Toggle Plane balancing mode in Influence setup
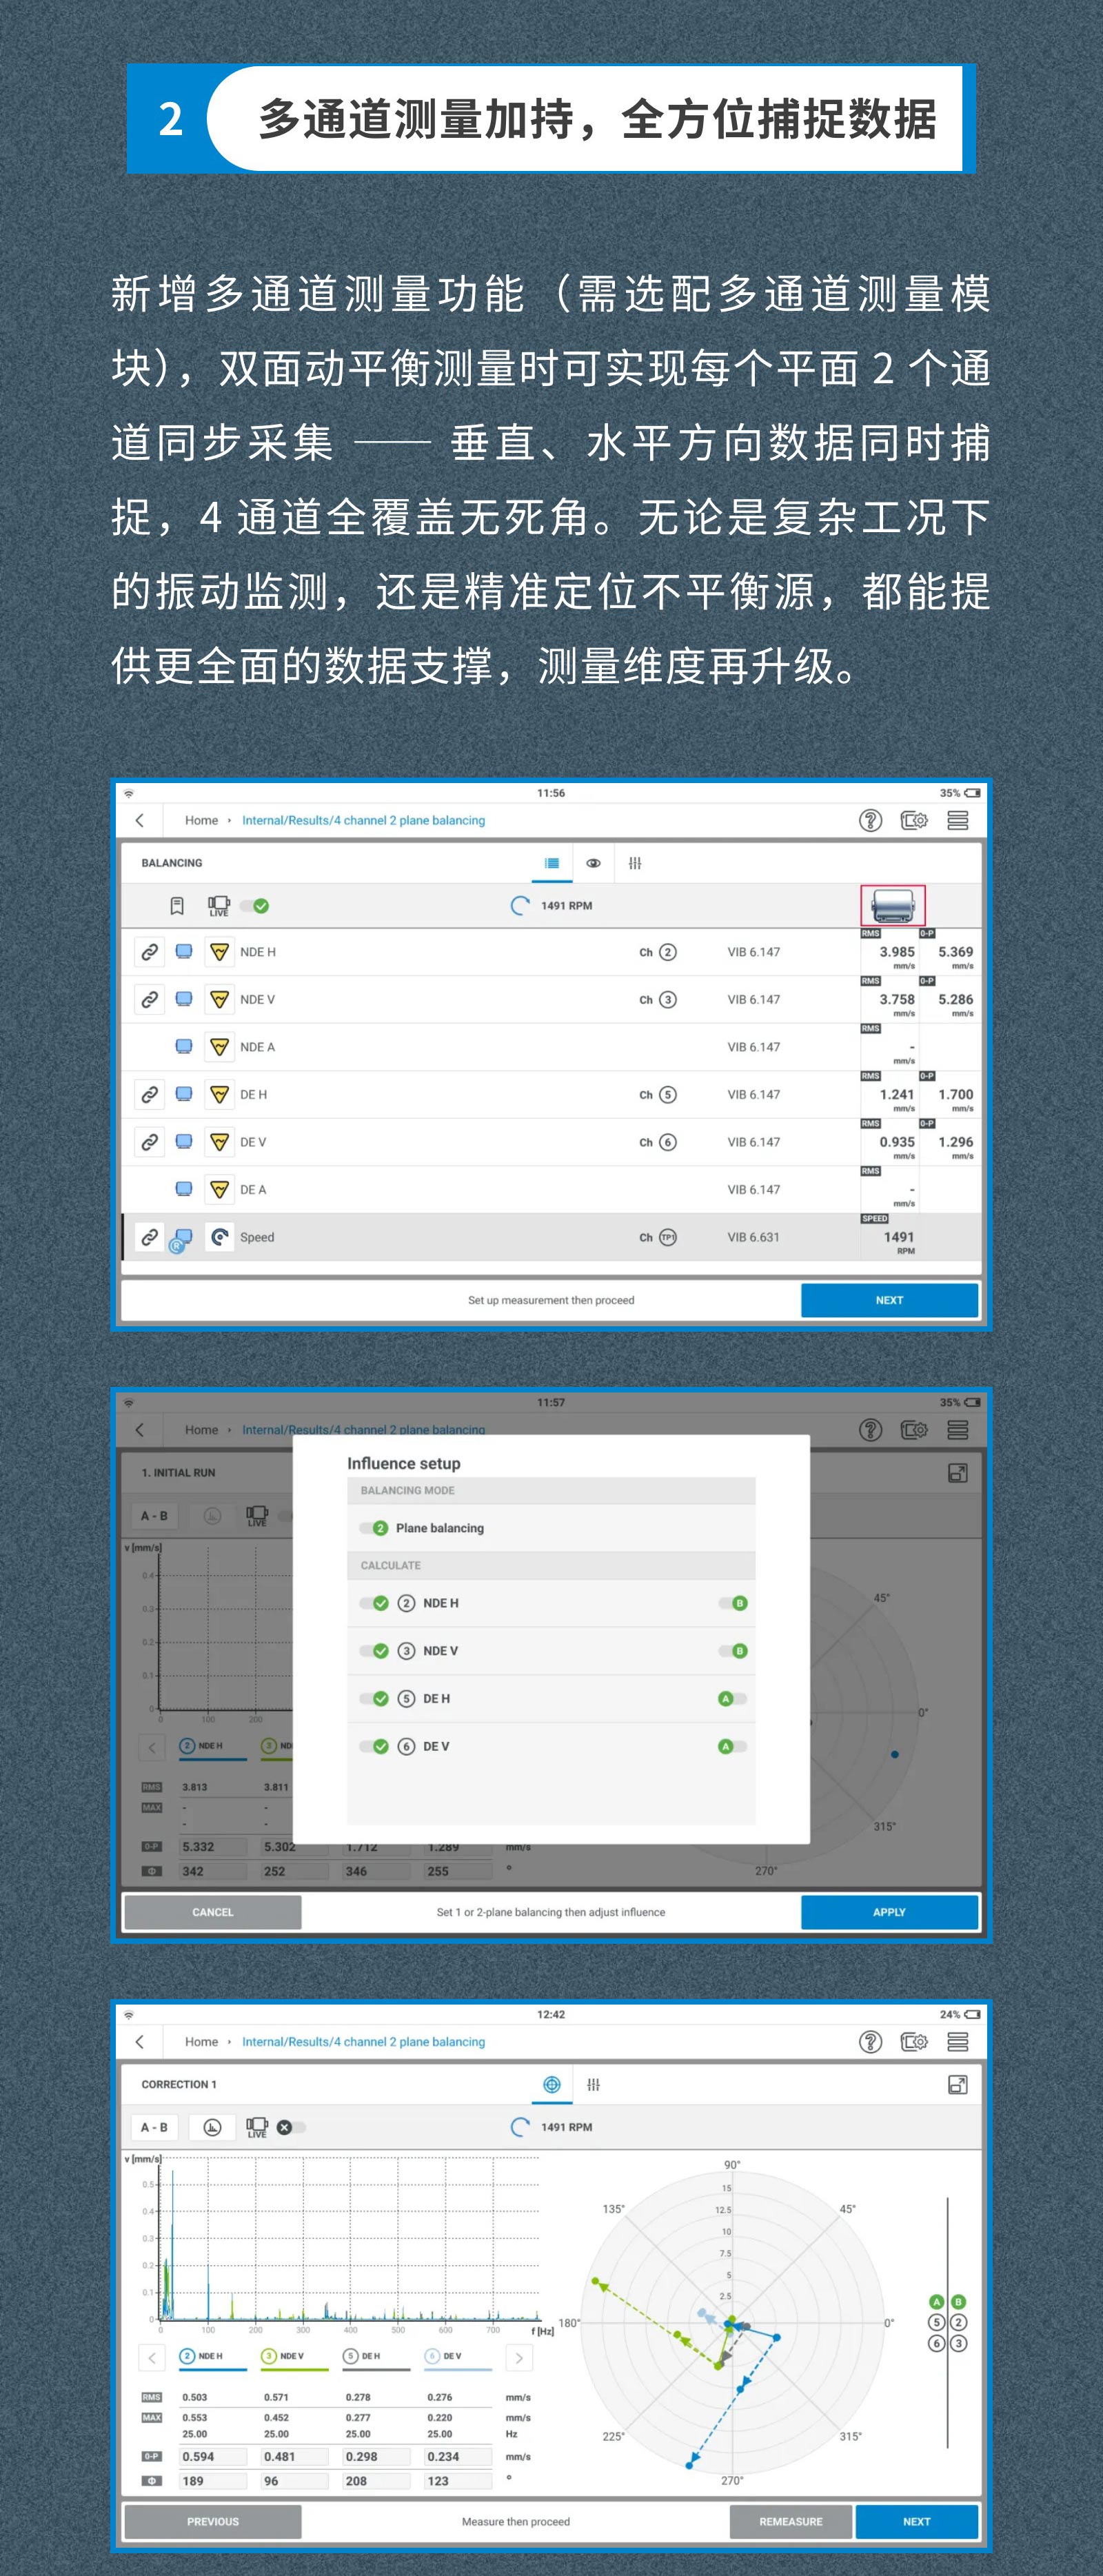 374,1528
